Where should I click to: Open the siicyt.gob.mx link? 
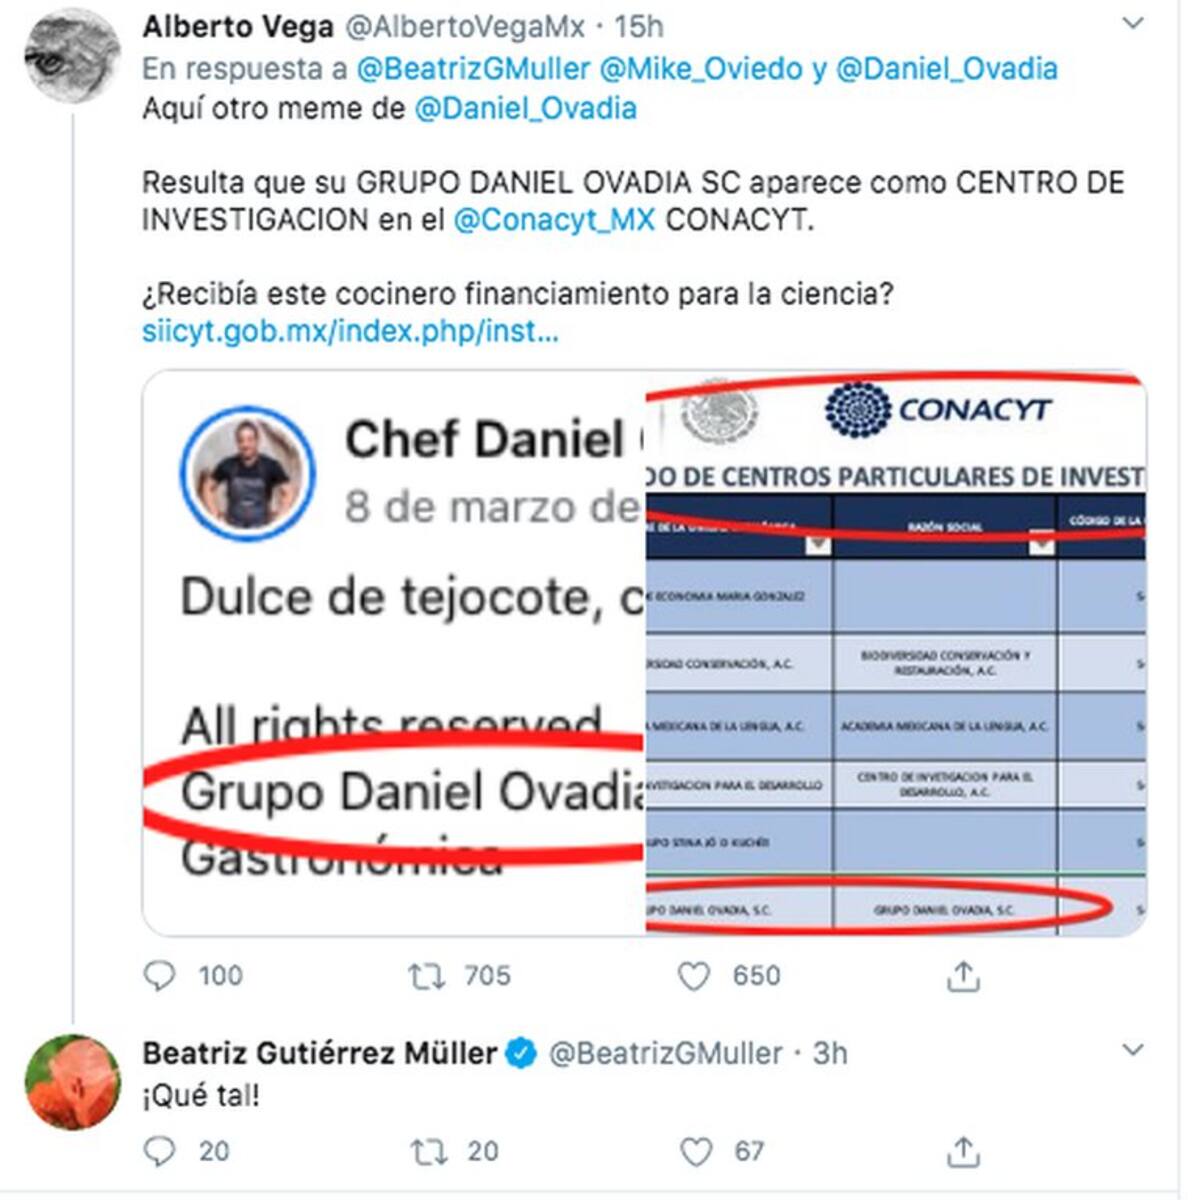tap(350, 331)
